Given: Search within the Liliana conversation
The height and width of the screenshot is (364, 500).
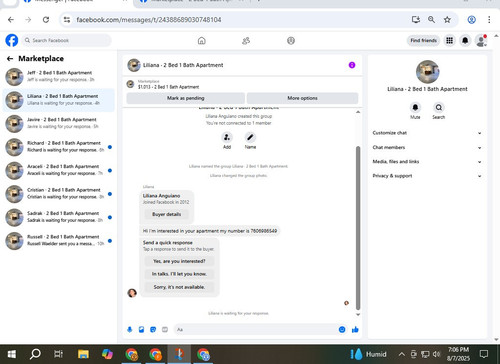Looking at the screenshot, I should pos(439,107).
